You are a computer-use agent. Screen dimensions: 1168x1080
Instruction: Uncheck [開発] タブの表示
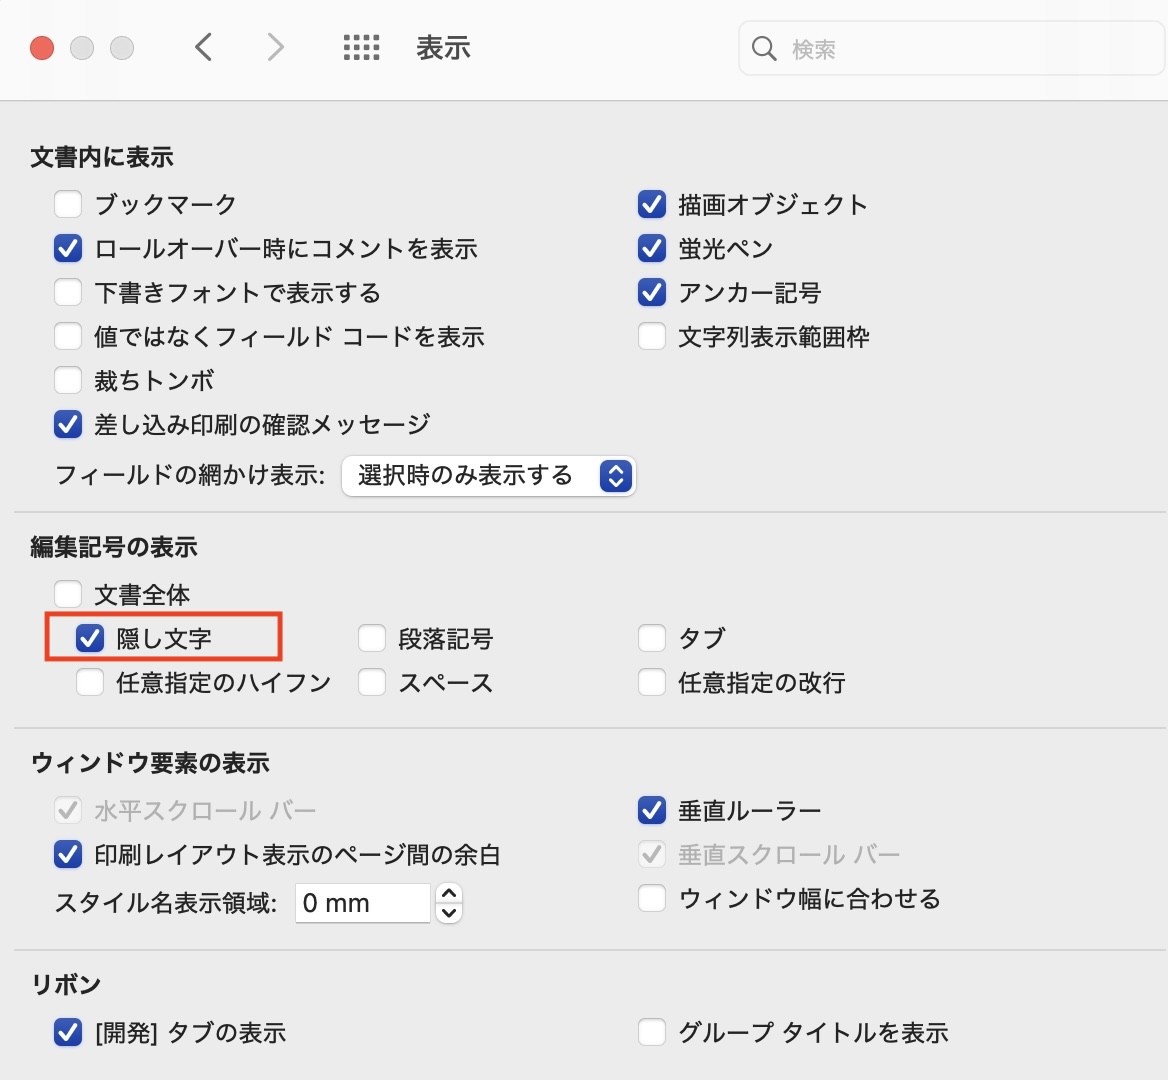[x=68, y=1032]
